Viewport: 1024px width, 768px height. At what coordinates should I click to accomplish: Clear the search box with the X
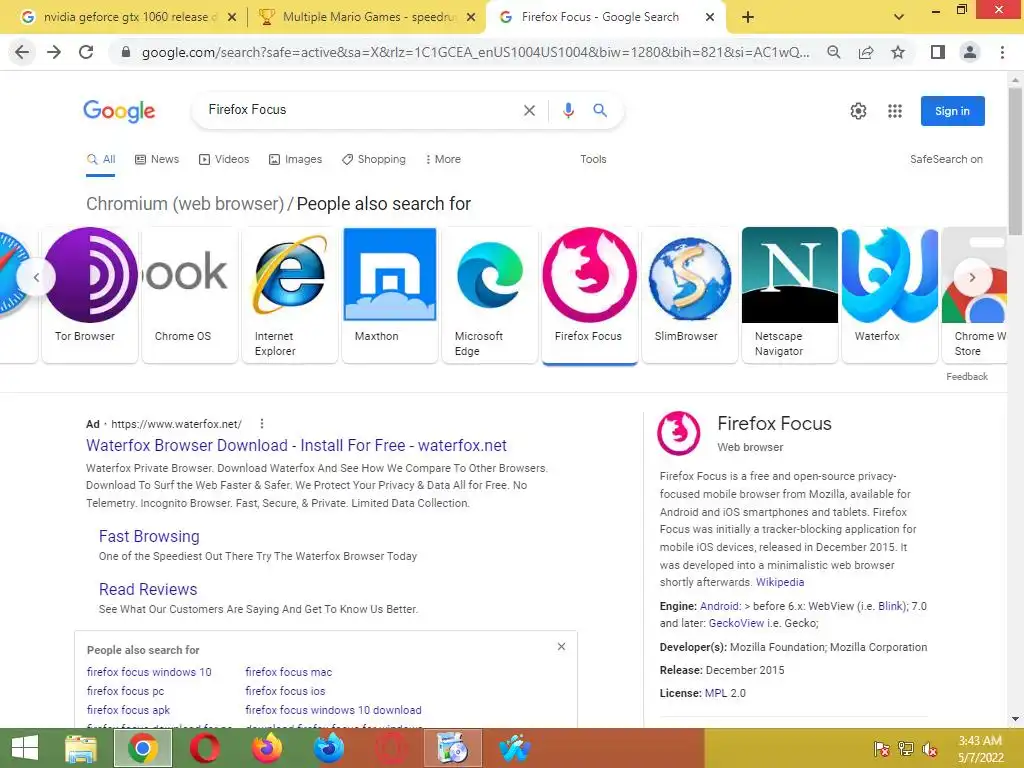coord(529,110)
